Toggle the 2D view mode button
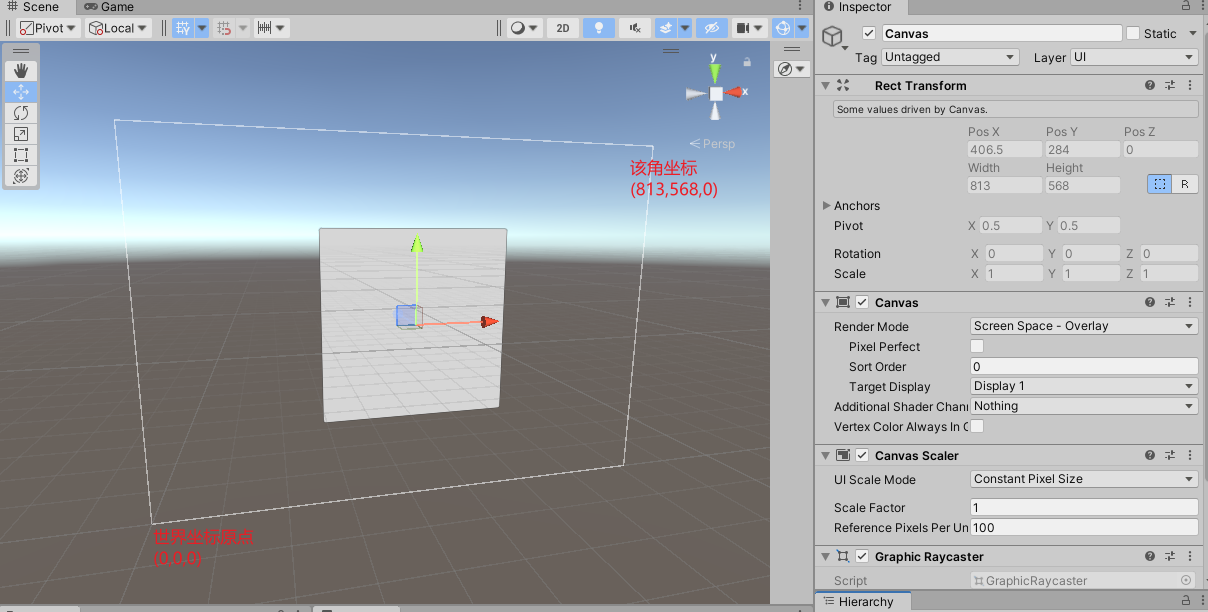 (563, 28)
